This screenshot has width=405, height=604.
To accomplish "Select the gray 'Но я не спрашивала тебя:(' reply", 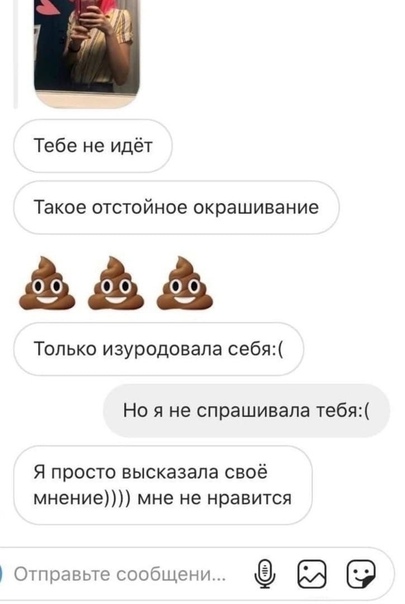I will (x=246, y=411).
